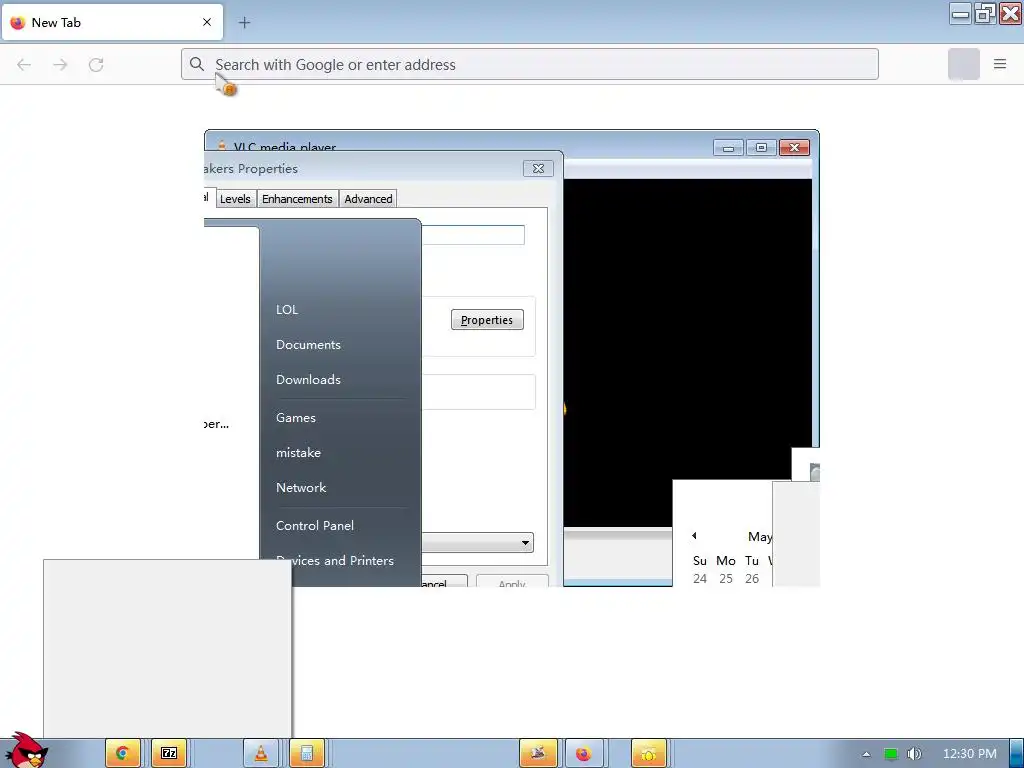The height and width of the screenshot is (768, 1024).
Task: Show hidden system tray icons
Action: 867,754
